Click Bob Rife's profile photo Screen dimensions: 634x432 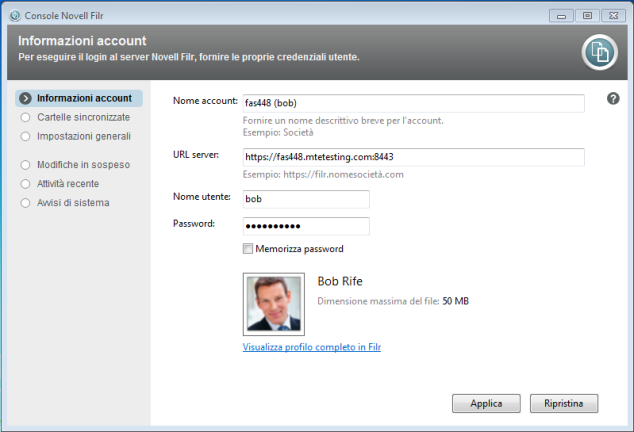point(274,304)
